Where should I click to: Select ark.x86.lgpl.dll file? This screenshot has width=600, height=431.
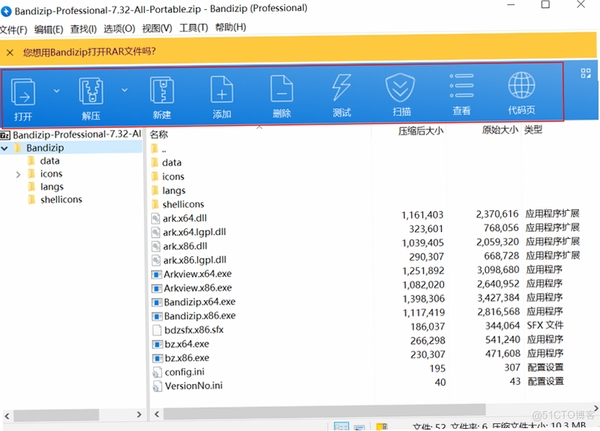195,260
